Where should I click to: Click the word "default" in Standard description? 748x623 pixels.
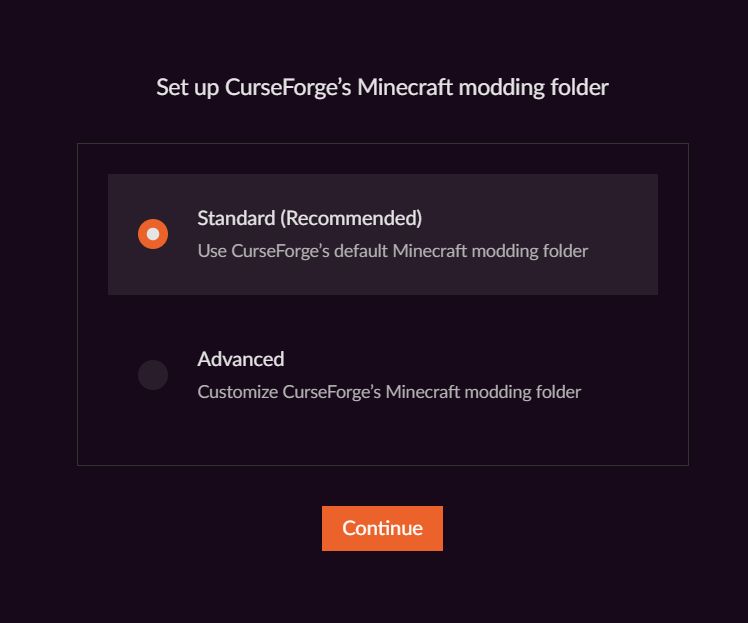coord(359,251)
